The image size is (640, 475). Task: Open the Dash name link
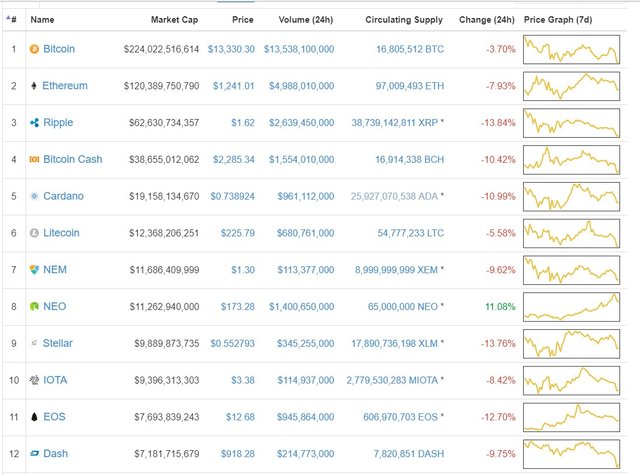pos(56,453)
